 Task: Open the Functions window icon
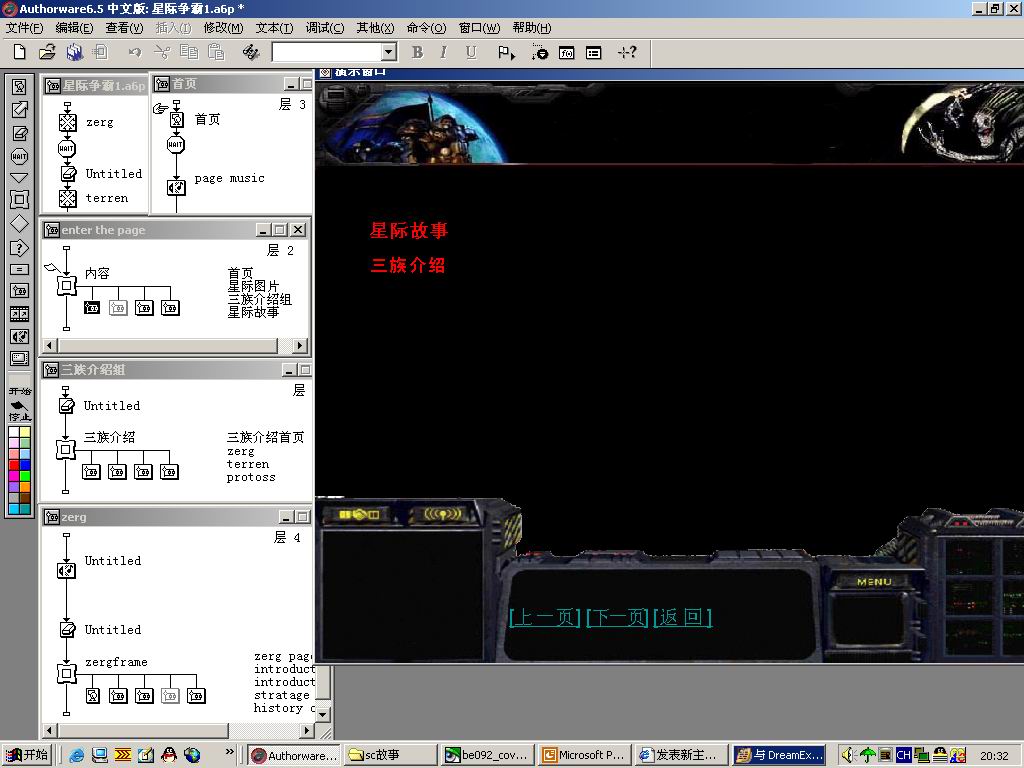point(566,53)
